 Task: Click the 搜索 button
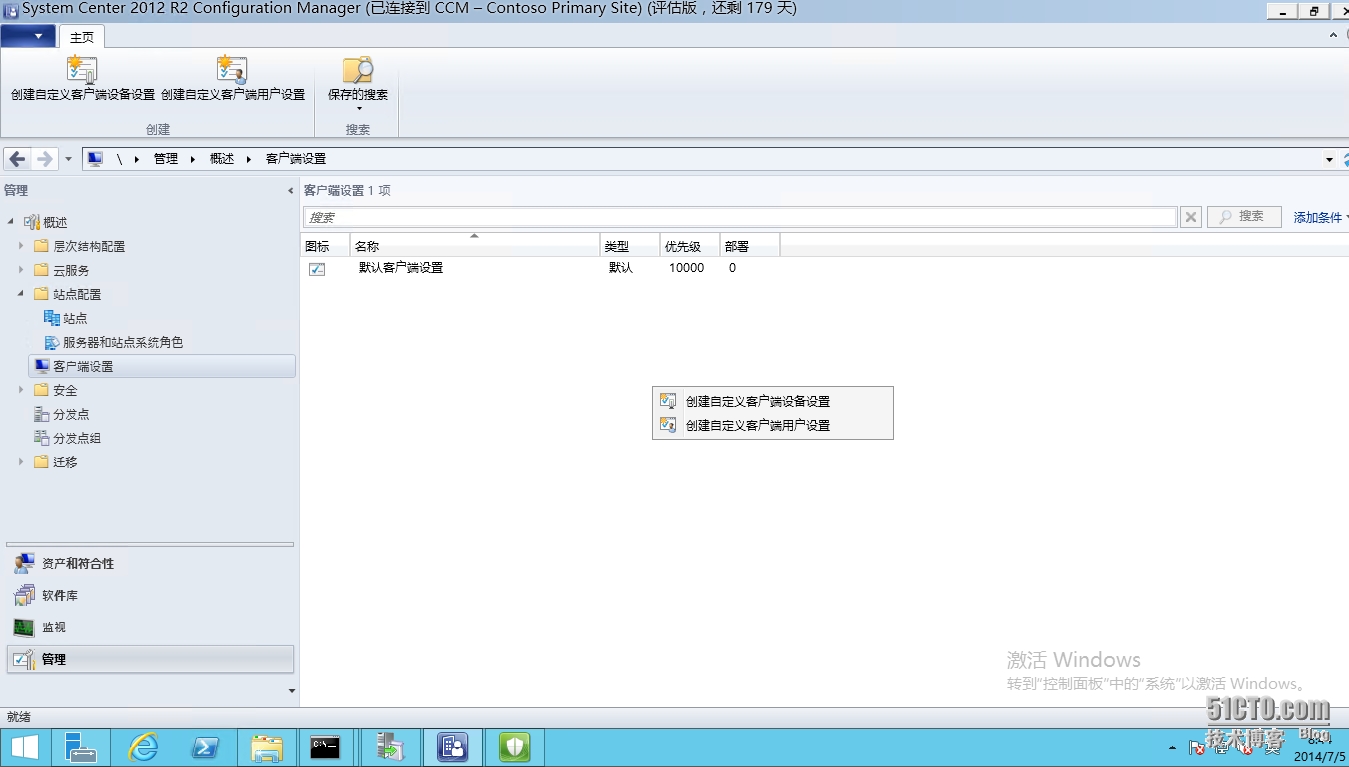[x=1244, y=217]
